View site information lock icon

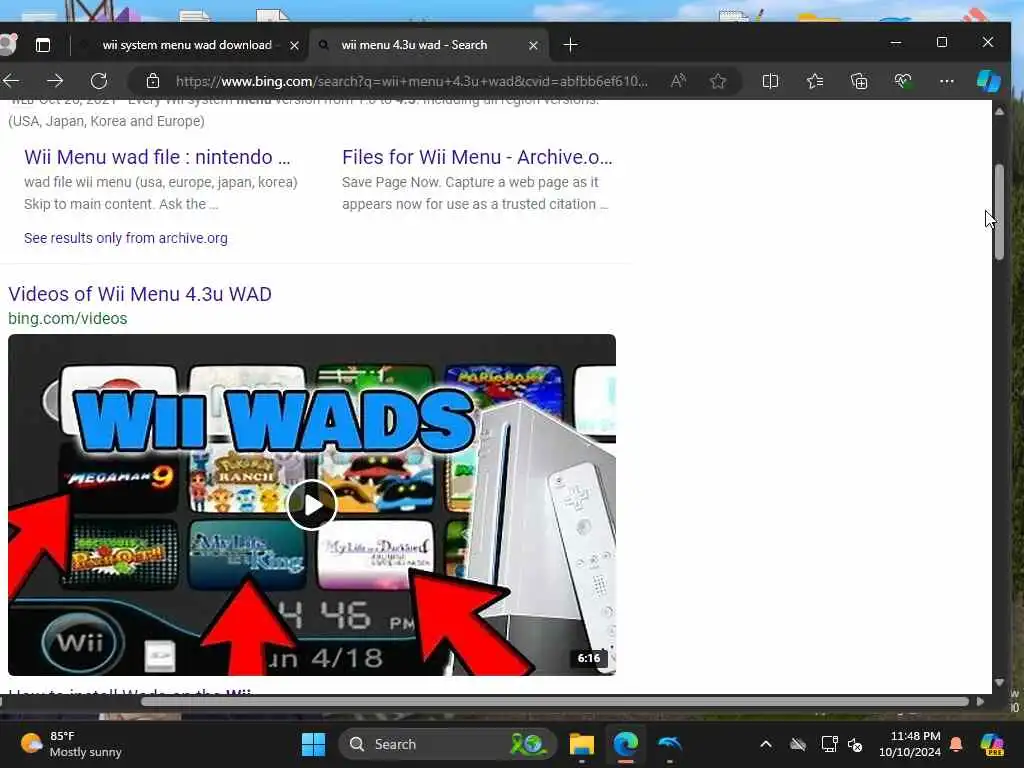click(153, 81)
